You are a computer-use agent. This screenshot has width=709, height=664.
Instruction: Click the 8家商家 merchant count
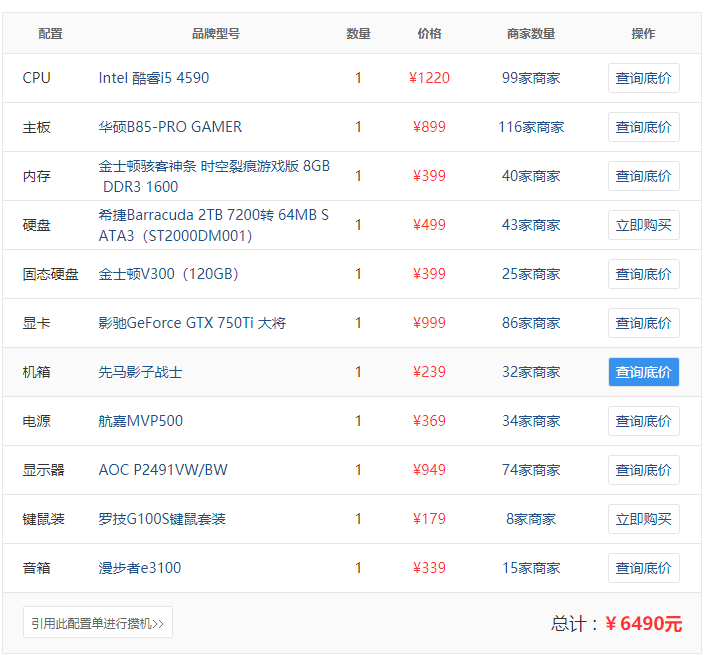tap(531, 519)
